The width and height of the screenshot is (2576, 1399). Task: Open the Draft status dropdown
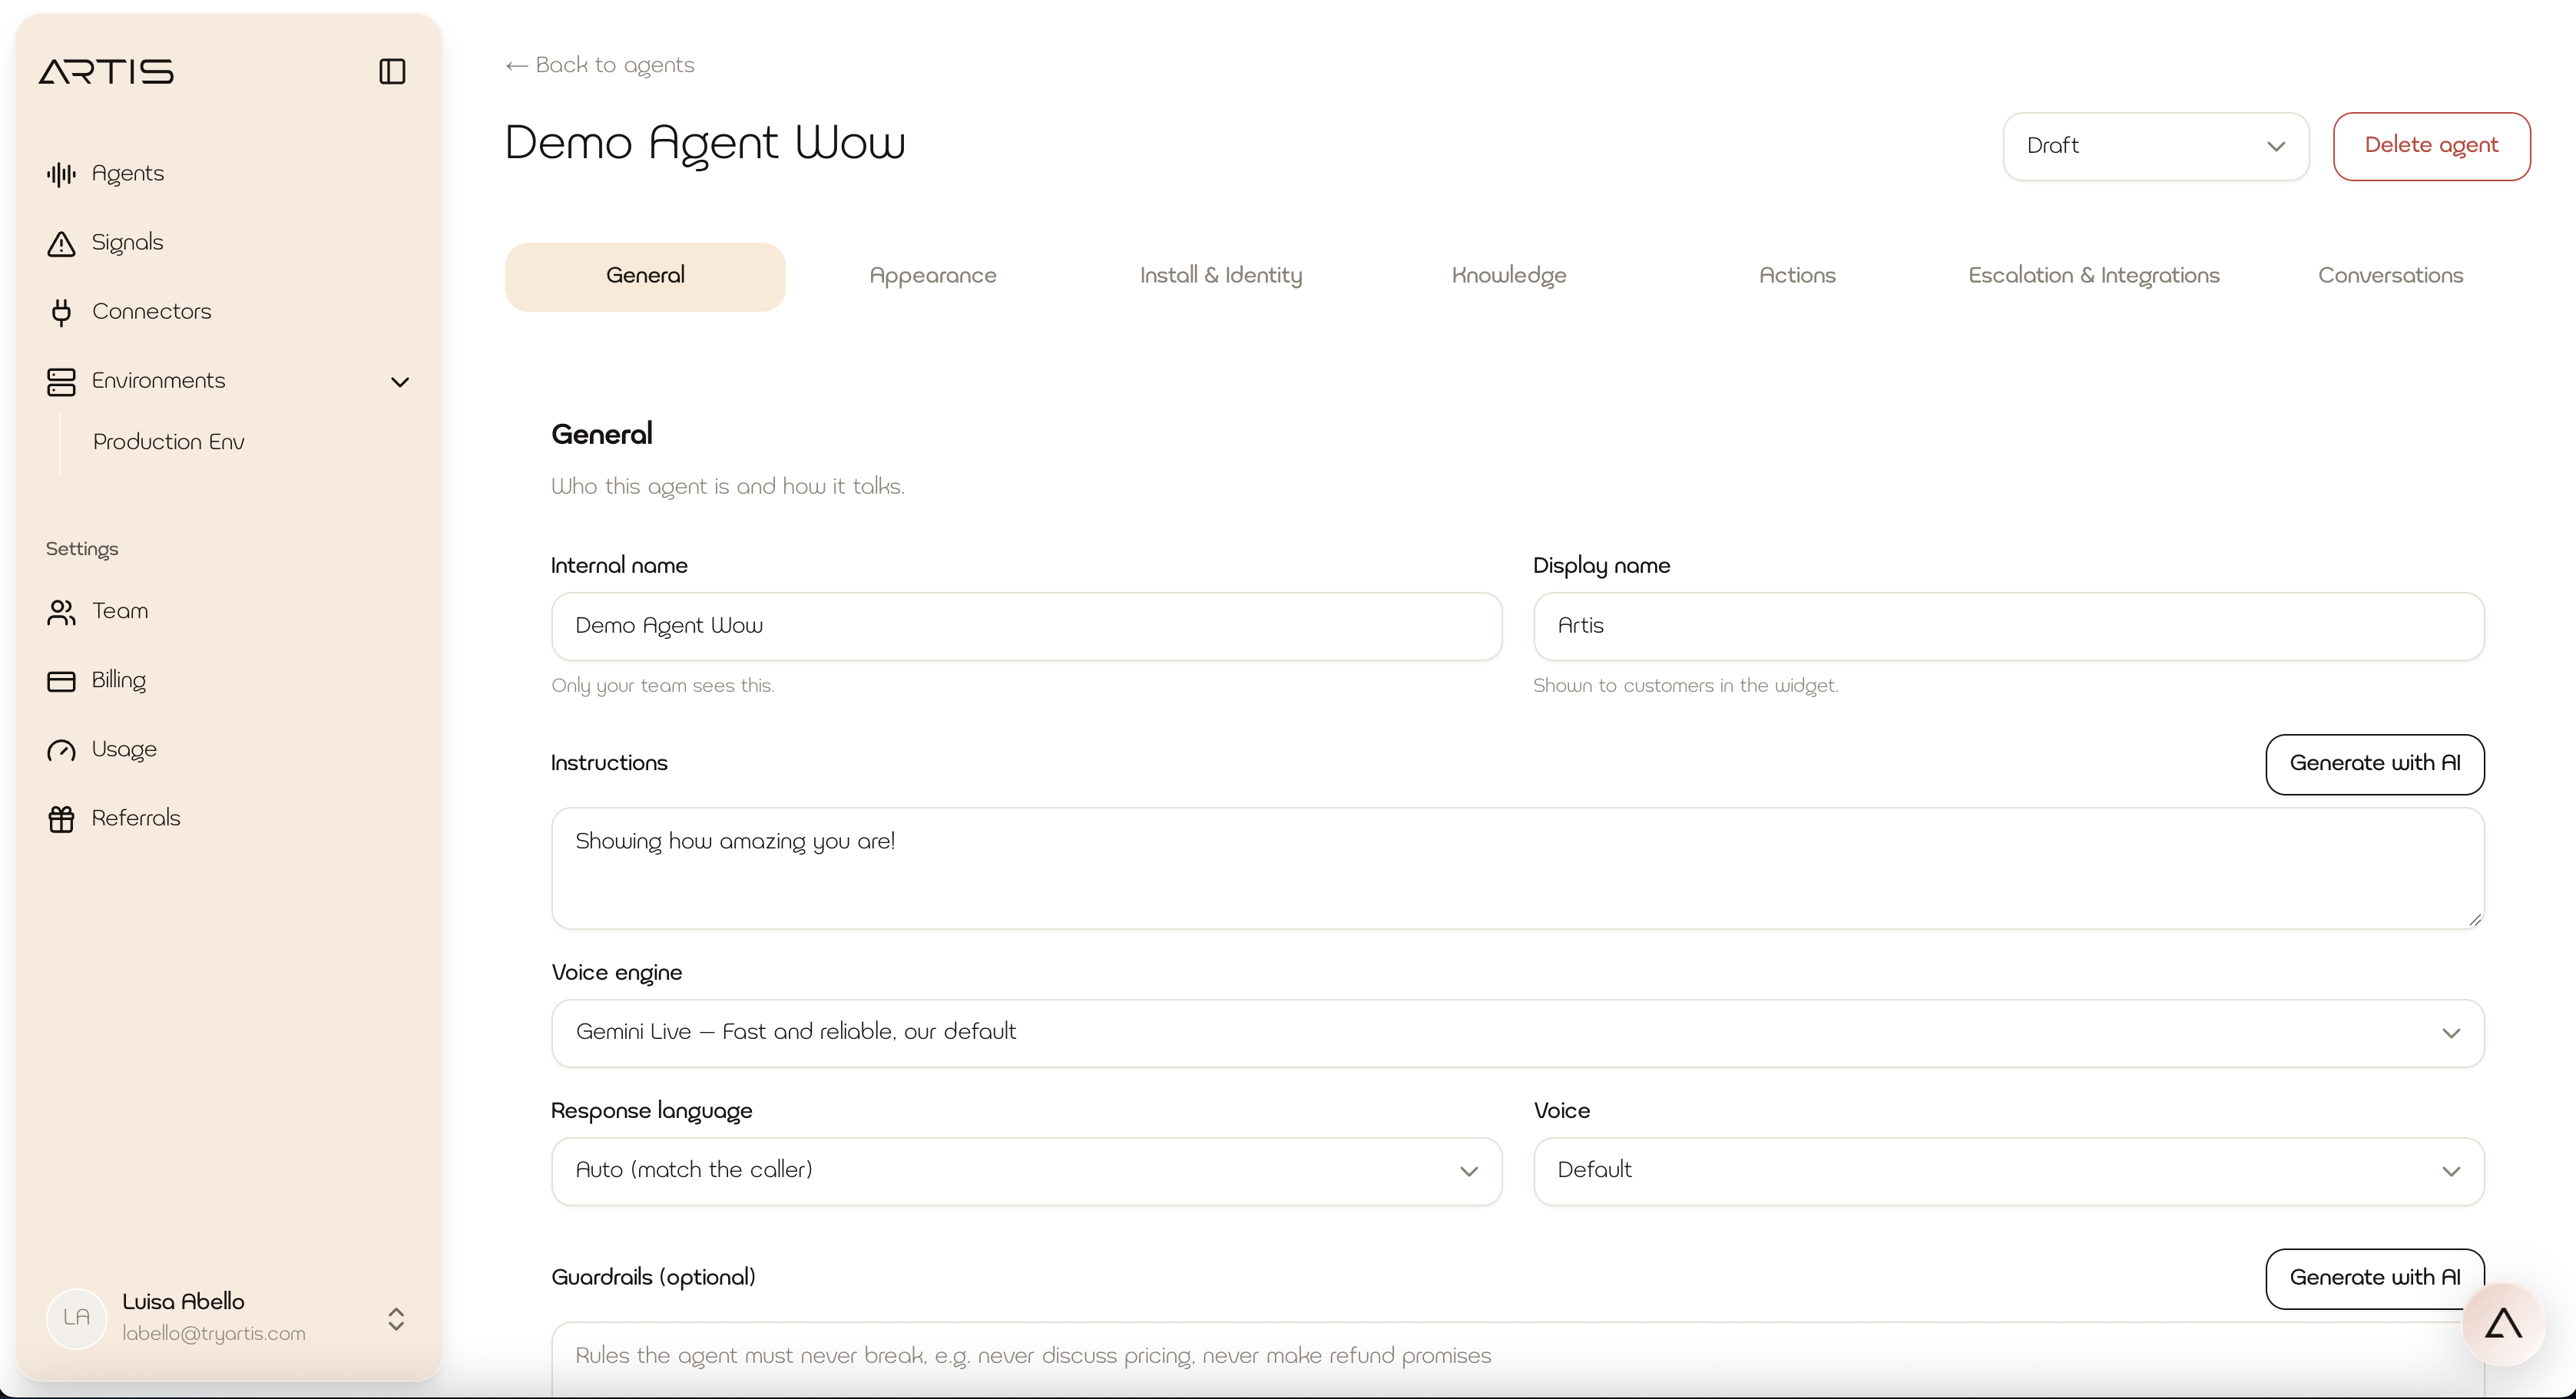tap(2156, 146)
